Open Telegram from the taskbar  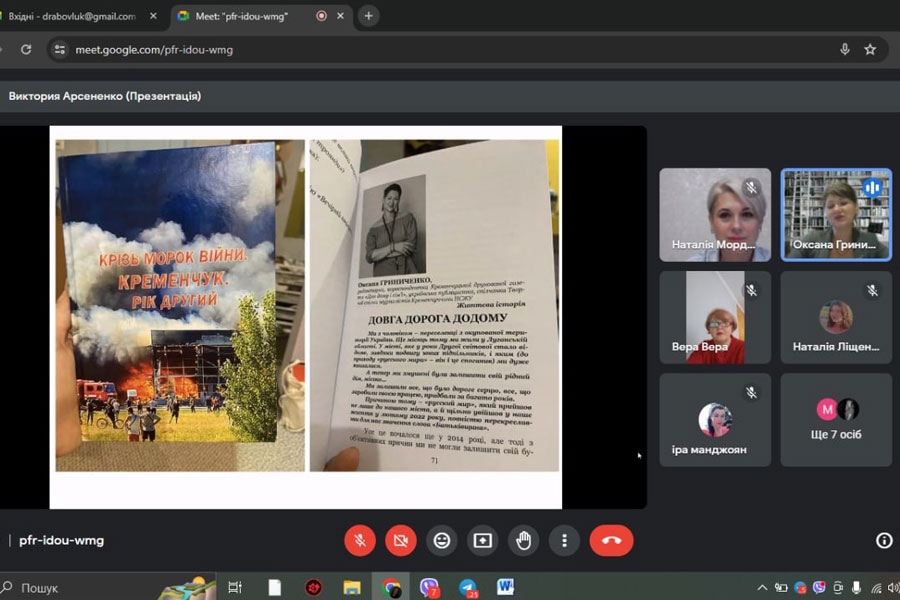[x=468, y=587]
